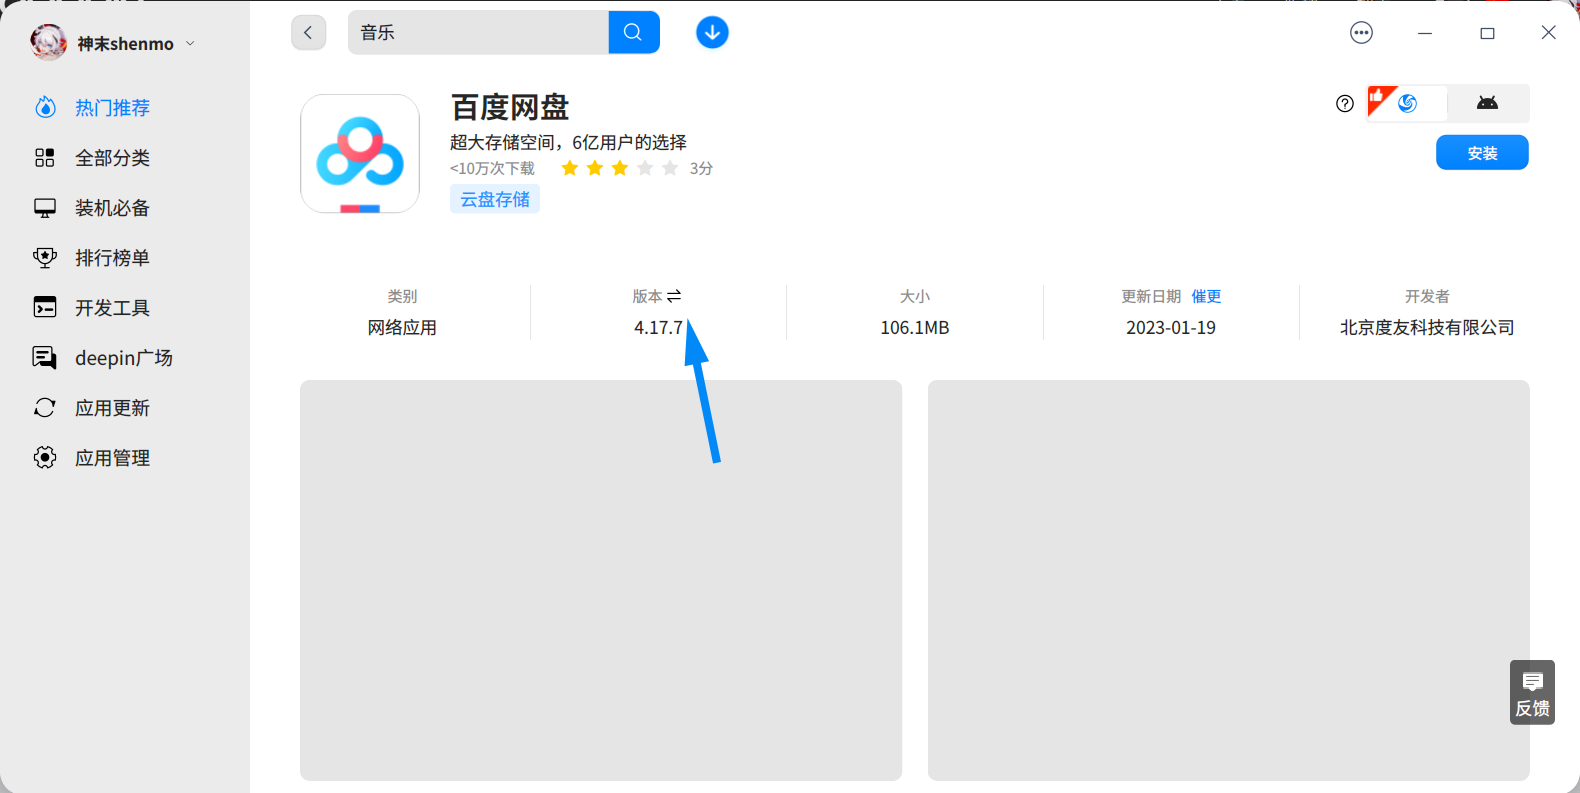Click the 百度网盘 app icon
This screenshot has height=793, width=1580.
click(360, 154)
